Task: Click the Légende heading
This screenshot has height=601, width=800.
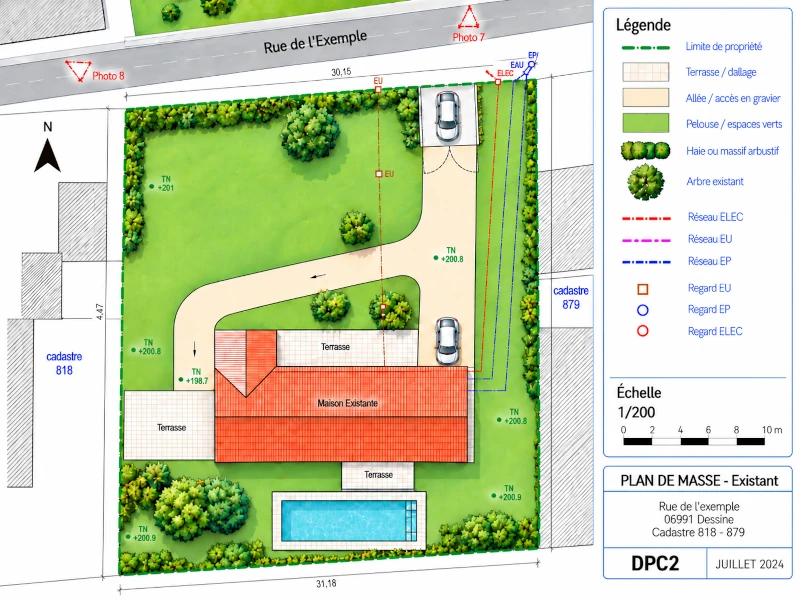Action: point(643,24)
